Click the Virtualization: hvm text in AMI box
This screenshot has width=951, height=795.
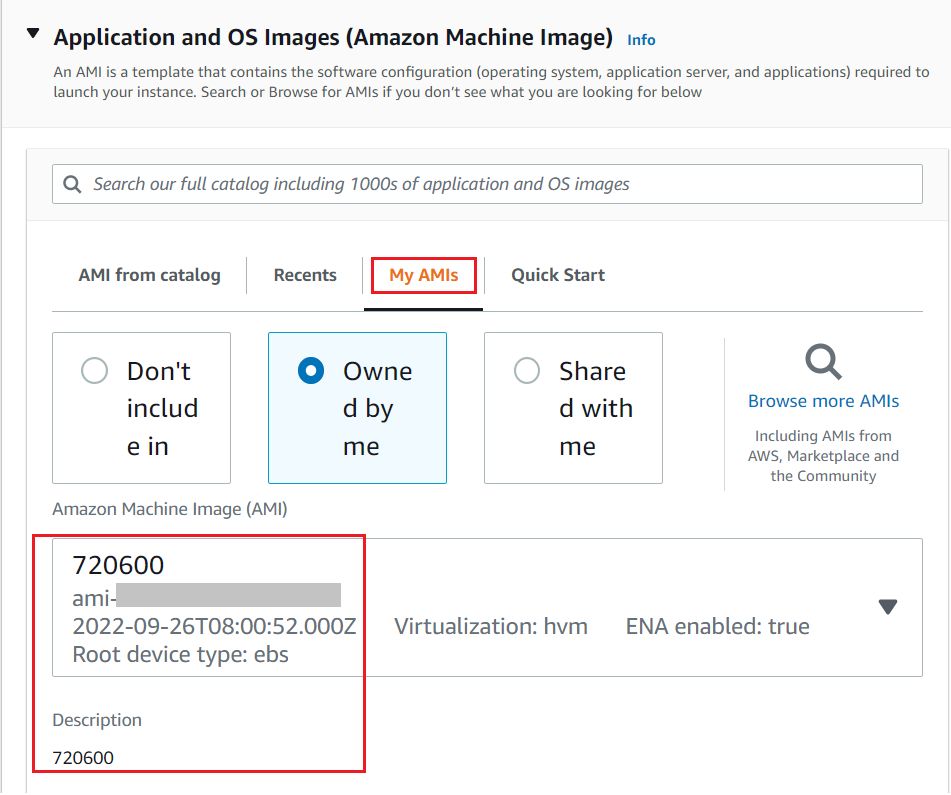[x=491, y=627]
